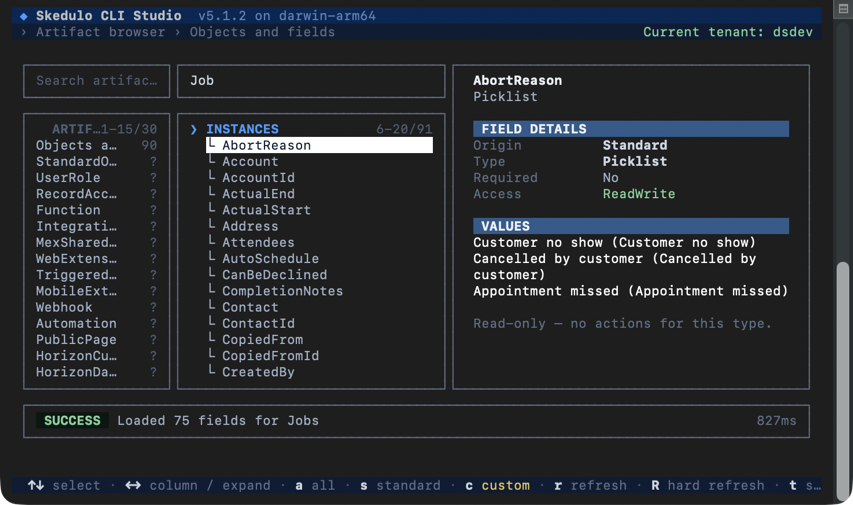Click the 827ms timing text
Viewport: 853px width, 505px height.
776,421
